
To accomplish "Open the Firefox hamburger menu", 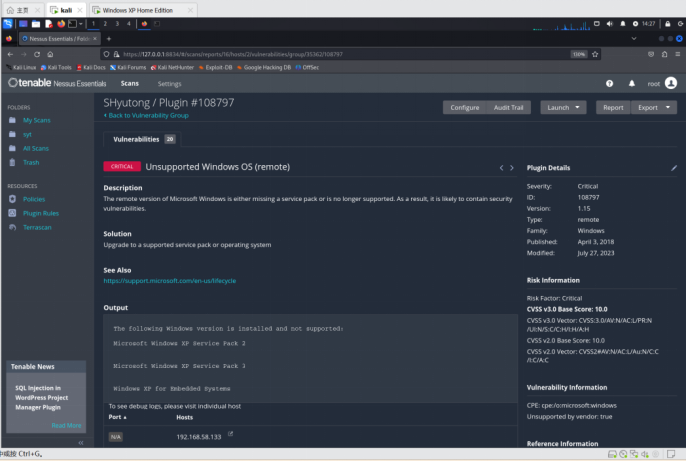I will click(678, 54).
